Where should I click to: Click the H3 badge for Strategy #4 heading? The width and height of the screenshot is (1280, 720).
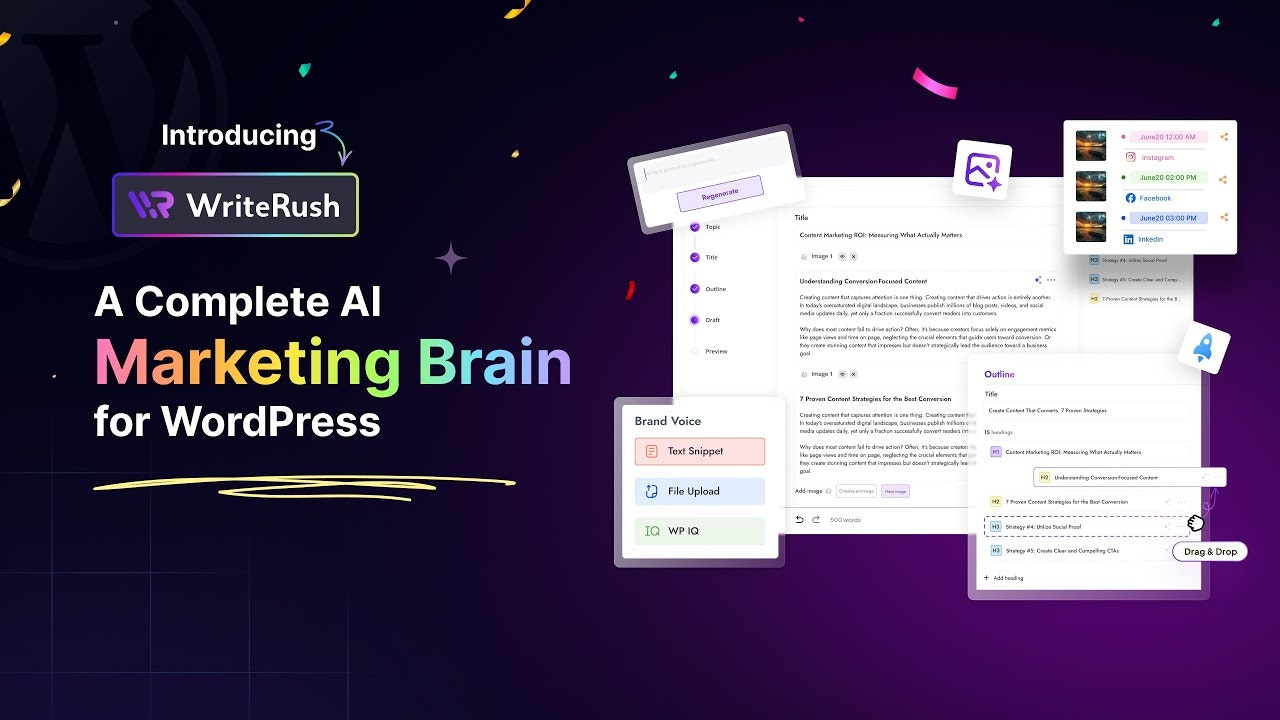[x=995, y=526]
